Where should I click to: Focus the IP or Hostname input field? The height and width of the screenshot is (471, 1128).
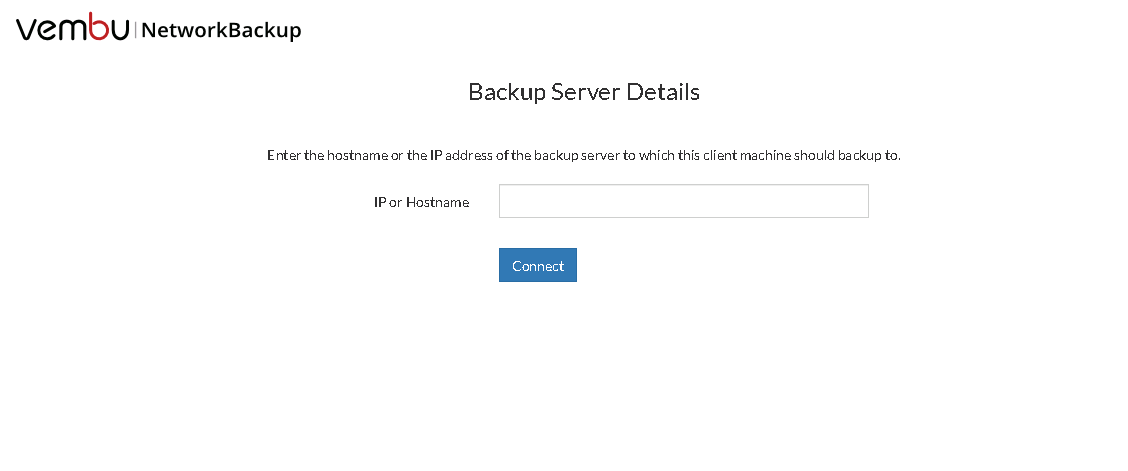[683, 201]
